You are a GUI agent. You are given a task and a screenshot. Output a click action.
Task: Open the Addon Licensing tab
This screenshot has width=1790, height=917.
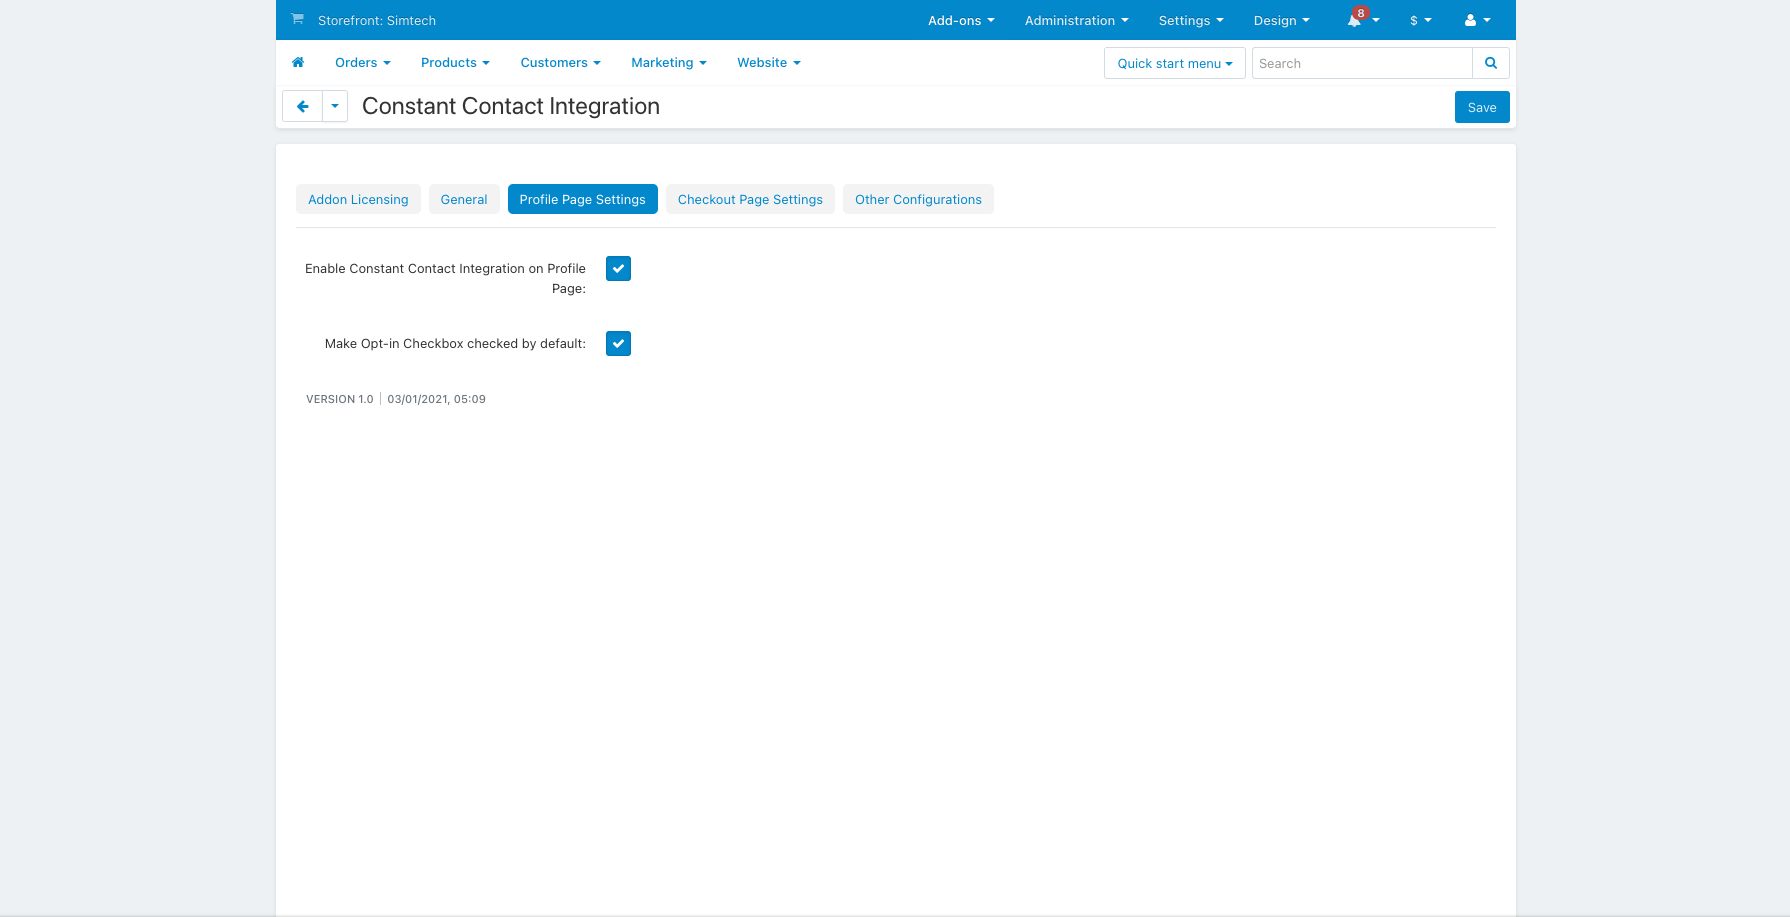point(358,199)
